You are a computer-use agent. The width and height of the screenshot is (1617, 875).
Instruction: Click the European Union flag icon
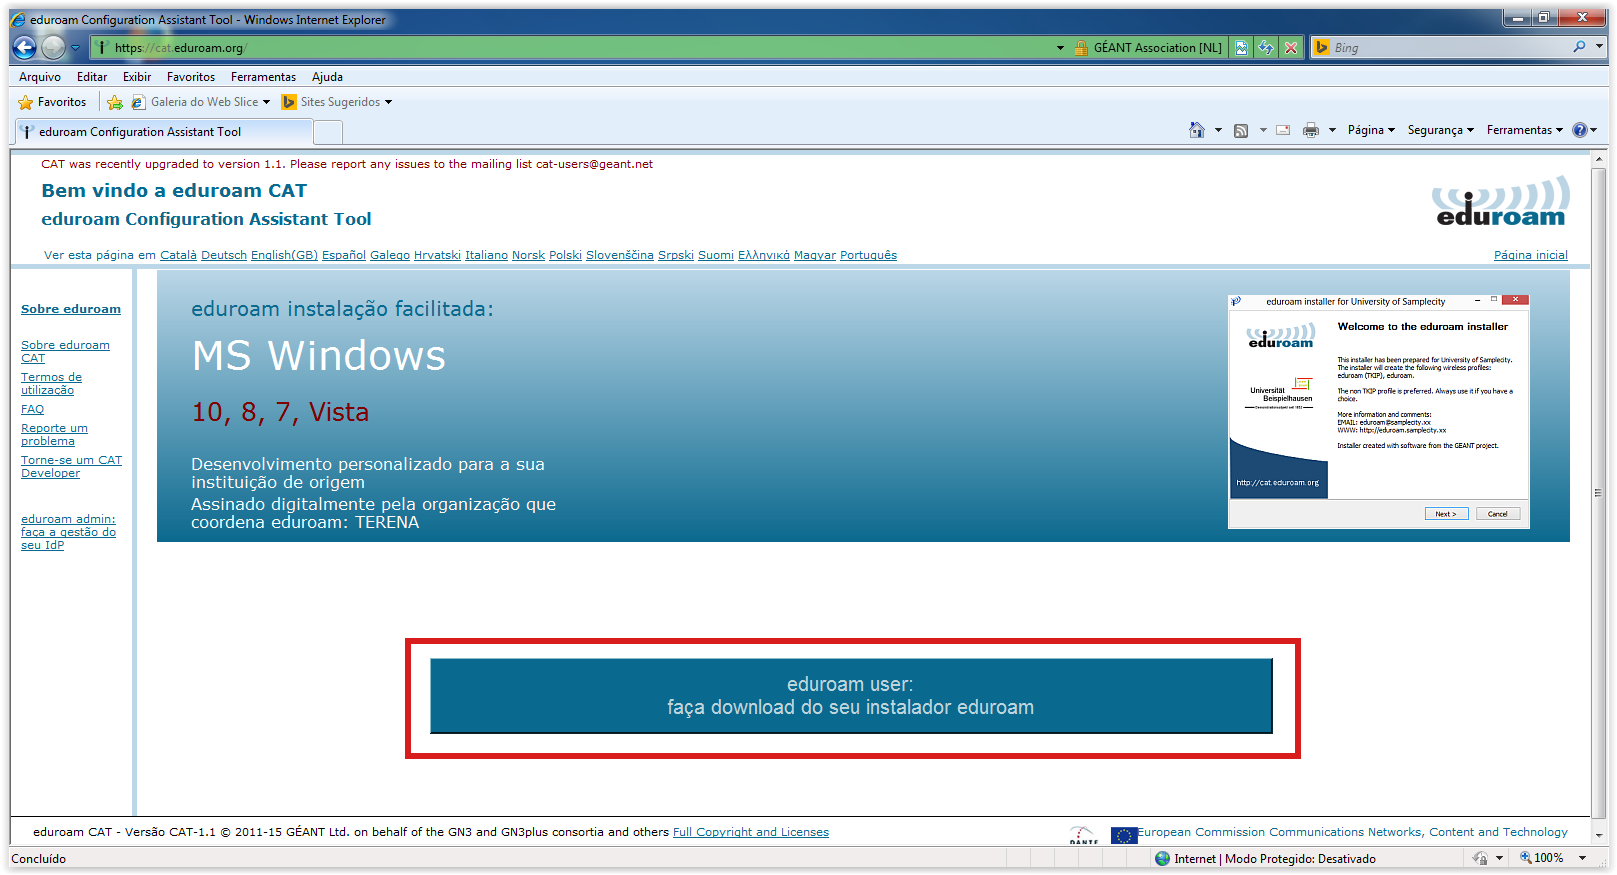(1124, 835)
